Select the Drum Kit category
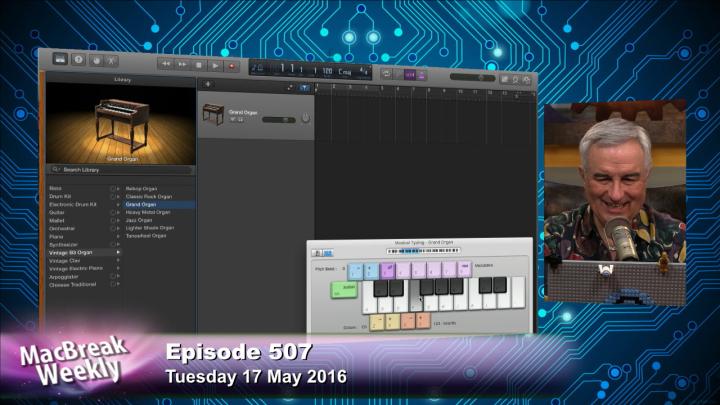 pyautogui.click(x=60, y=196)
